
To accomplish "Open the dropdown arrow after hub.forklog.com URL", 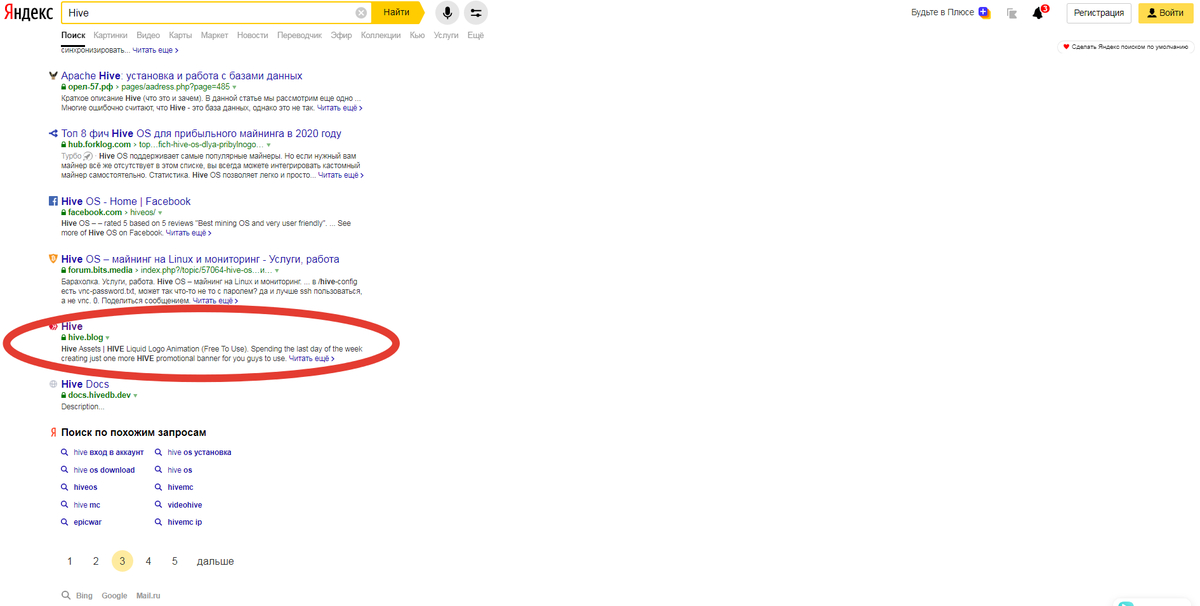I will click(x=268, y=145).
